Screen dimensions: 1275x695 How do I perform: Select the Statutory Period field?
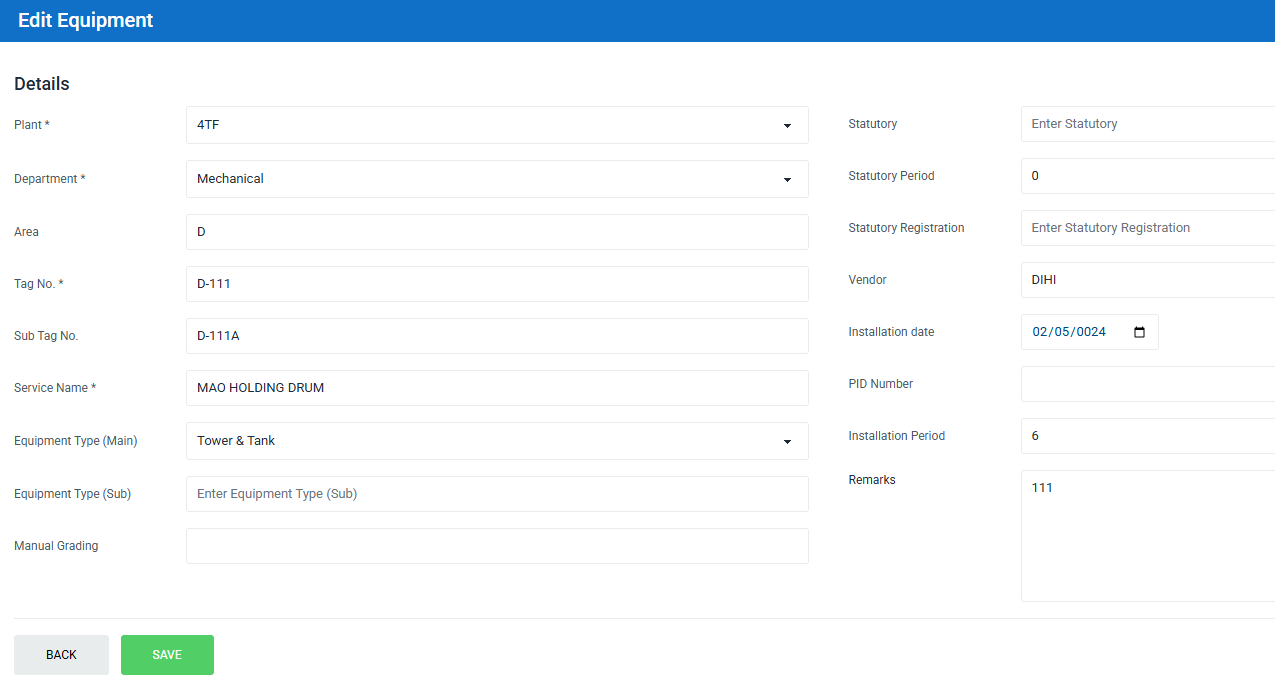(x=1147, y=176)
